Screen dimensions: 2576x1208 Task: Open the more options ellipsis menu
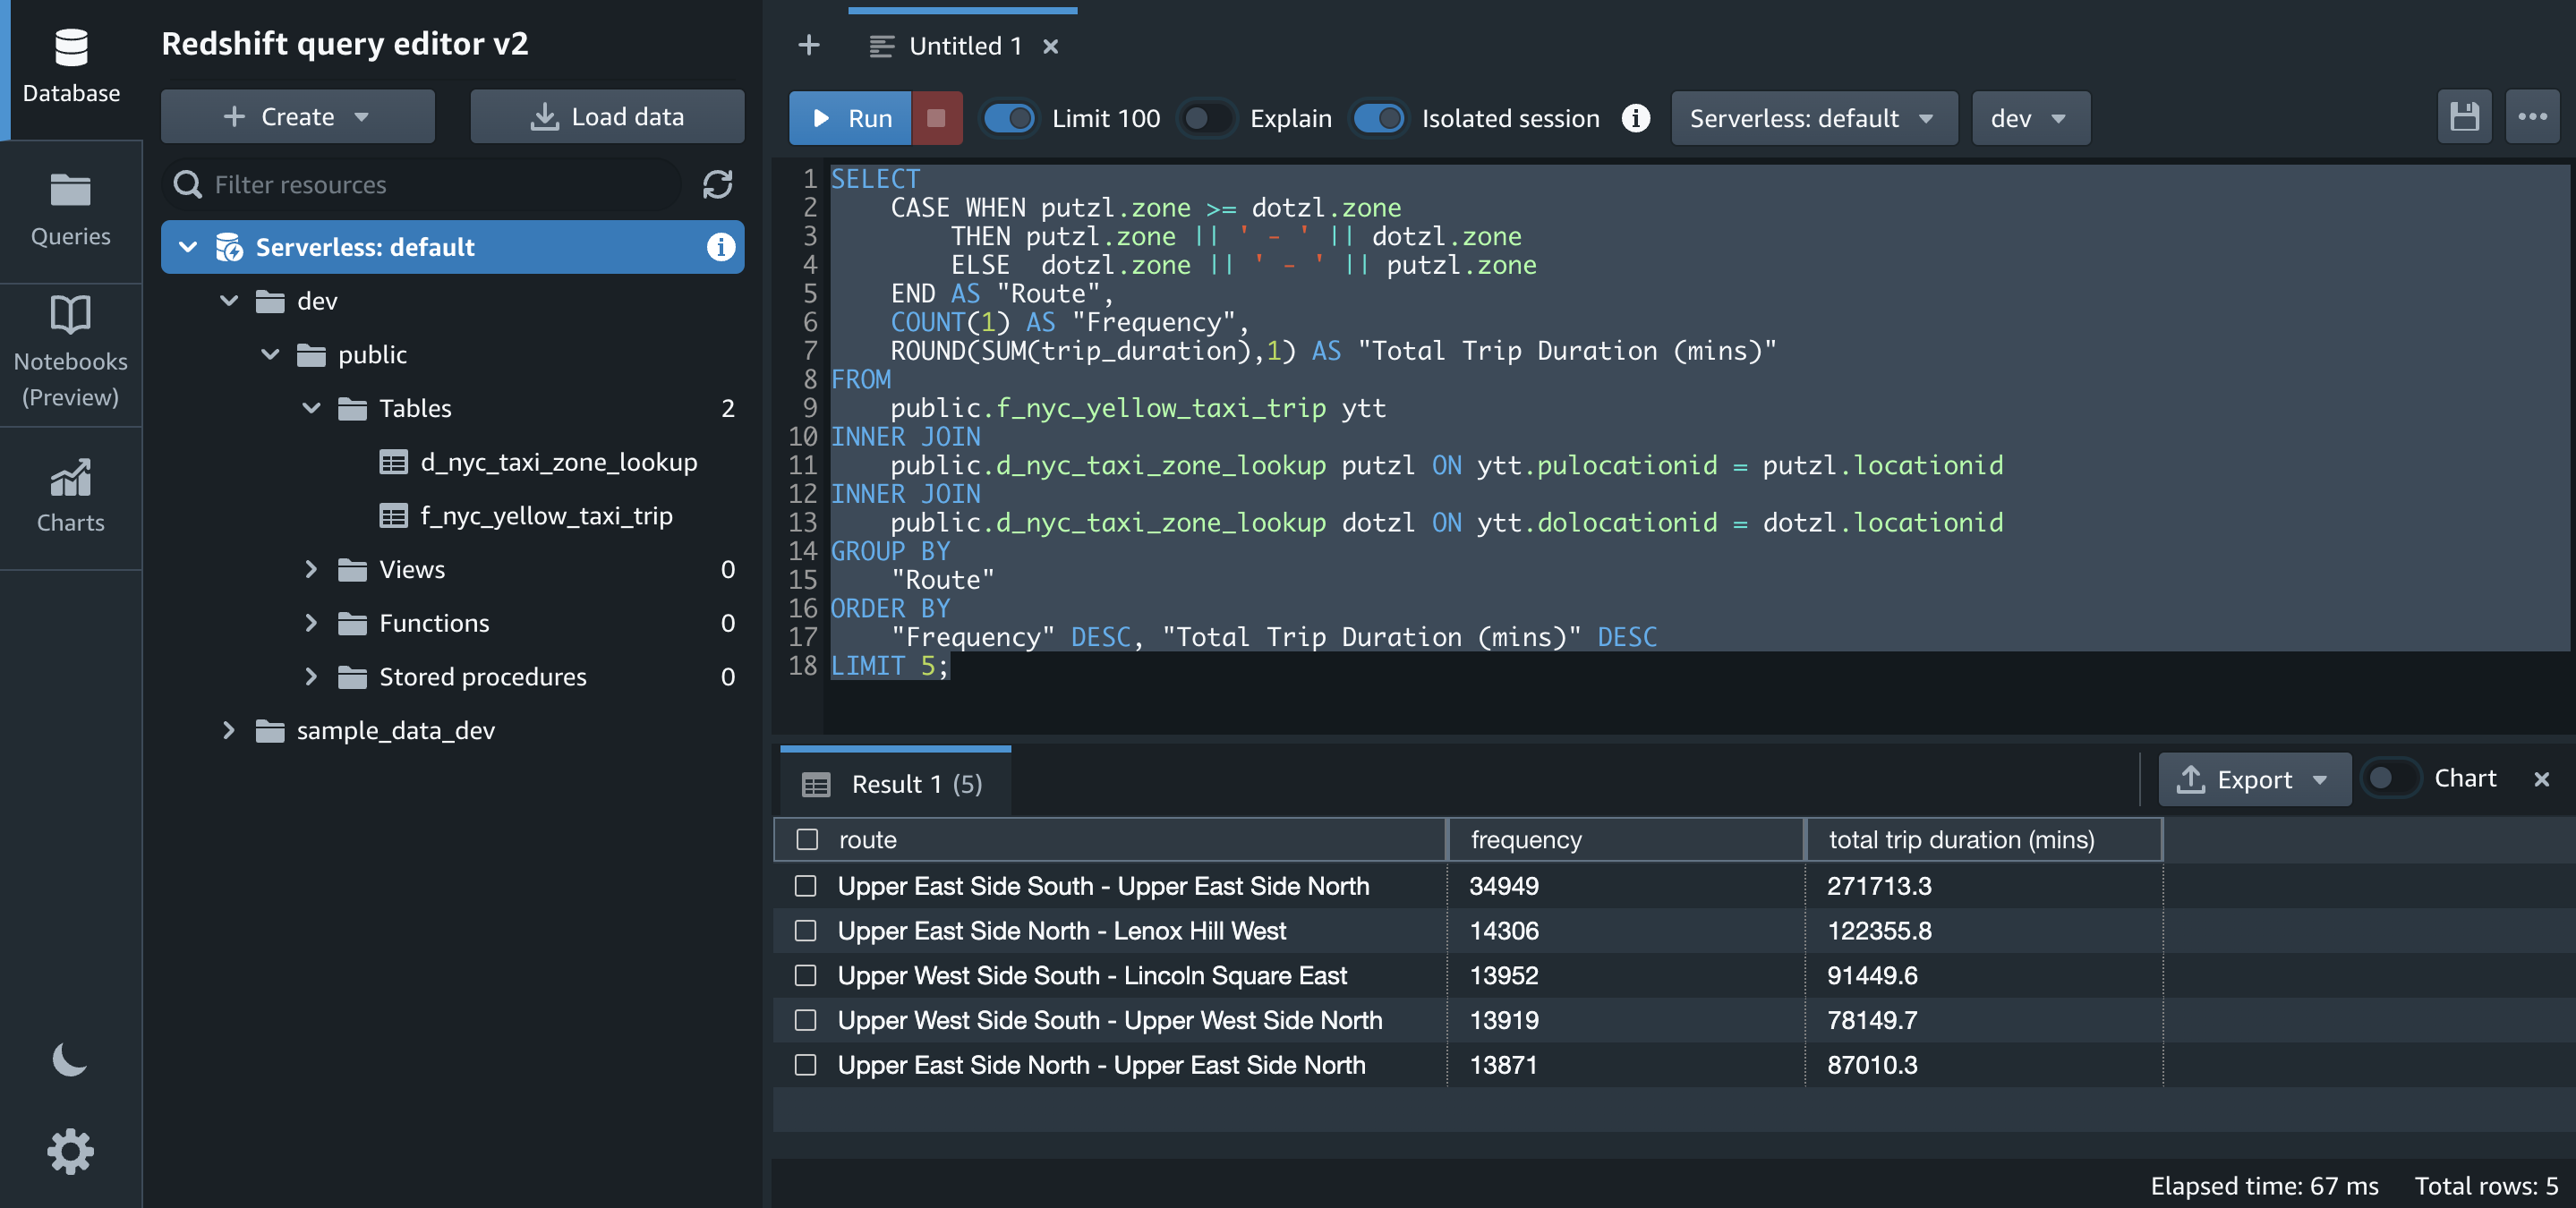[x=2532, y=118]
